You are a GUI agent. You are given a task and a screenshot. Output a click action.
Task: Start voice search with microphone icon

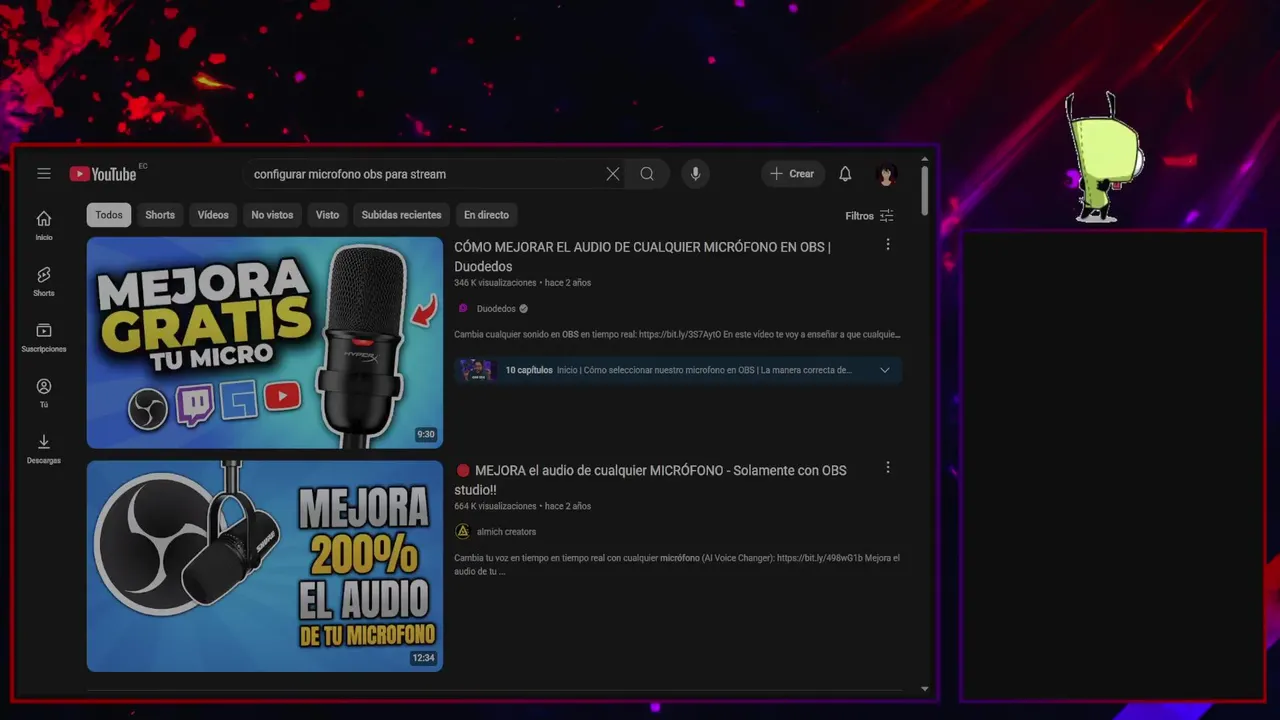pos(695,174)
